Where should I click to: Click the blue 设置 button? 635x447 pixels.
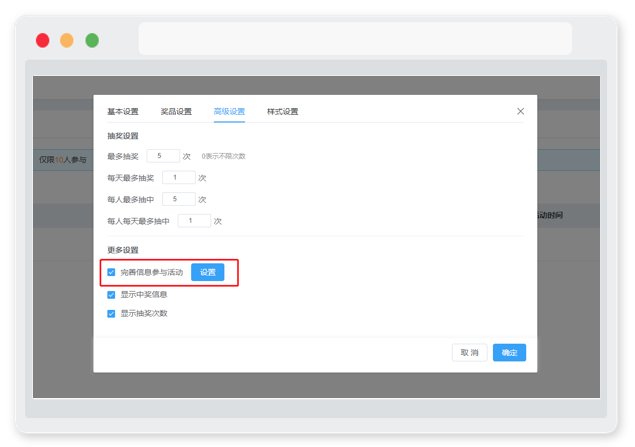(208, 272)
